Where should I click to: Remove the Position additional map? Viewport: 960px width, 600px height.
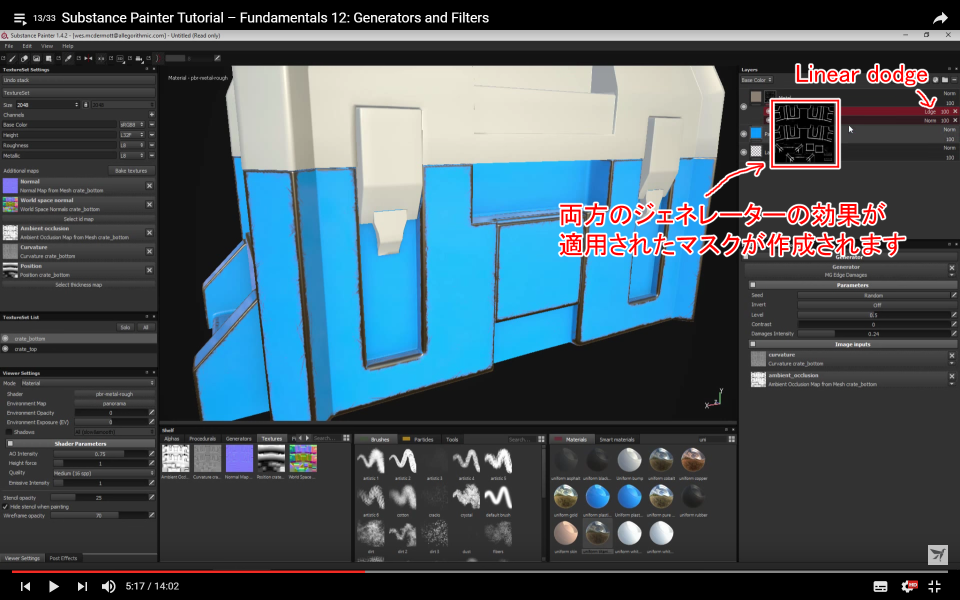coord(149,270)
